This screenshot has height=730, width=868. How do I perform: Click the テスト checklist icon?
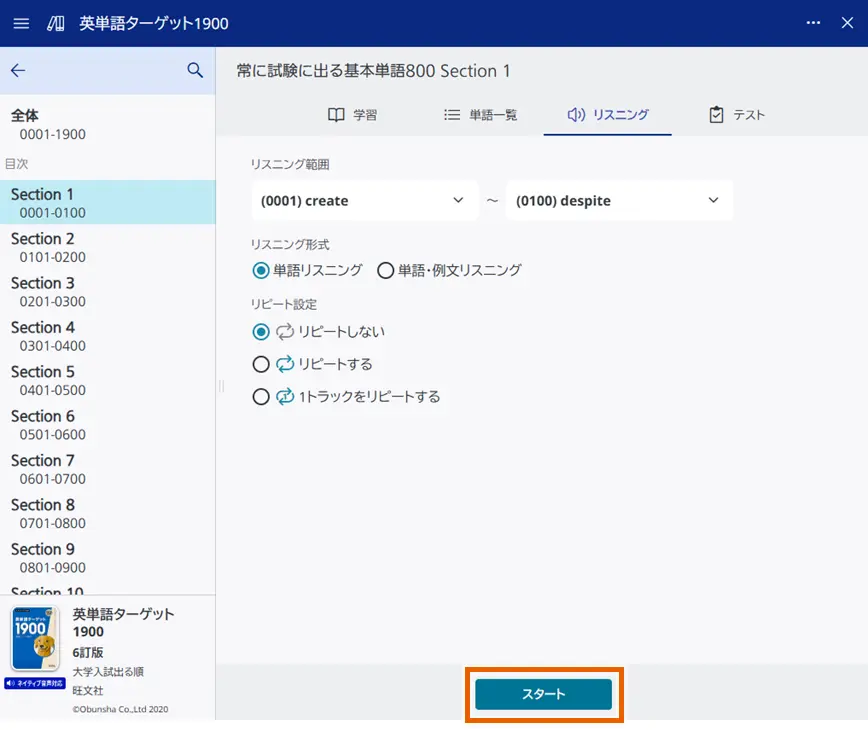[x=716, y=114]
